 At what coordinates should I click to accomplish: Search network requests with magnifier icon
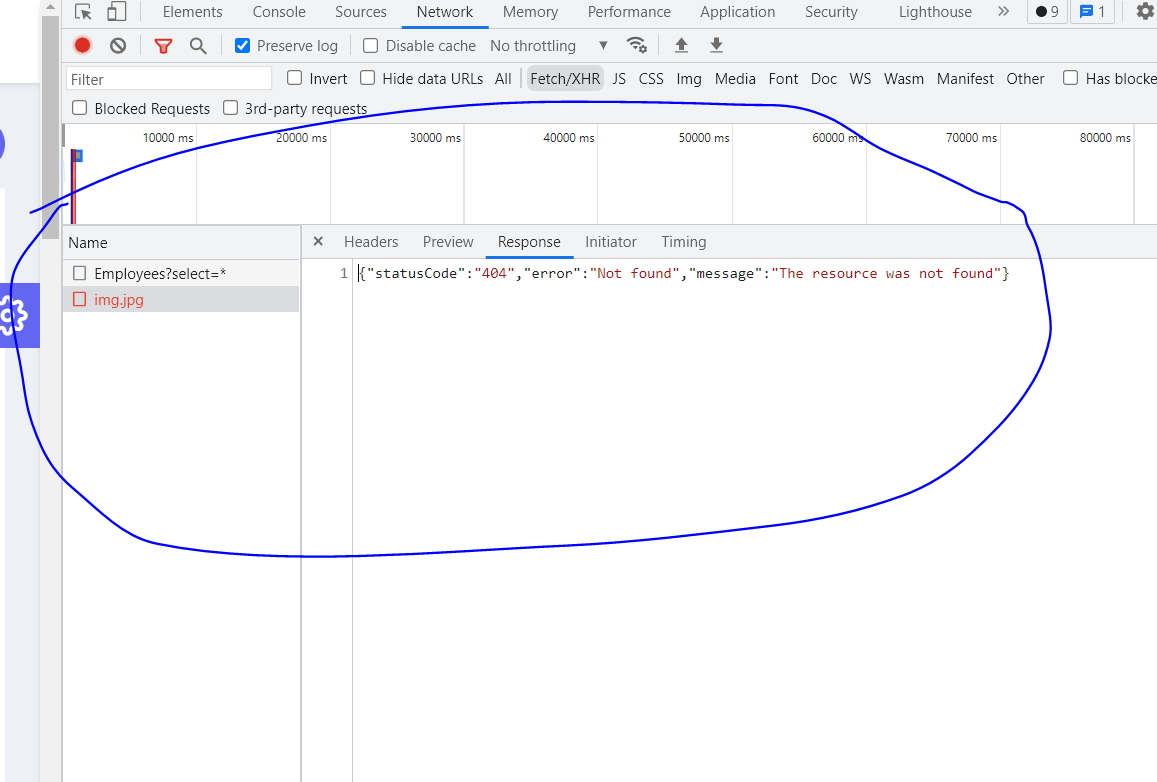click(x=197, y=45)
